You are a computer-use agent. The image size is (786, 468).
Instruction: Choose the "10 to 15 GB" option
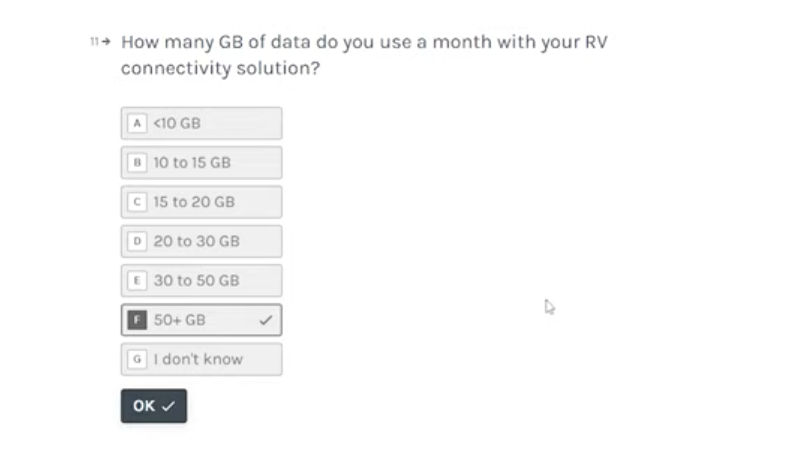click(x=201, y=162)
